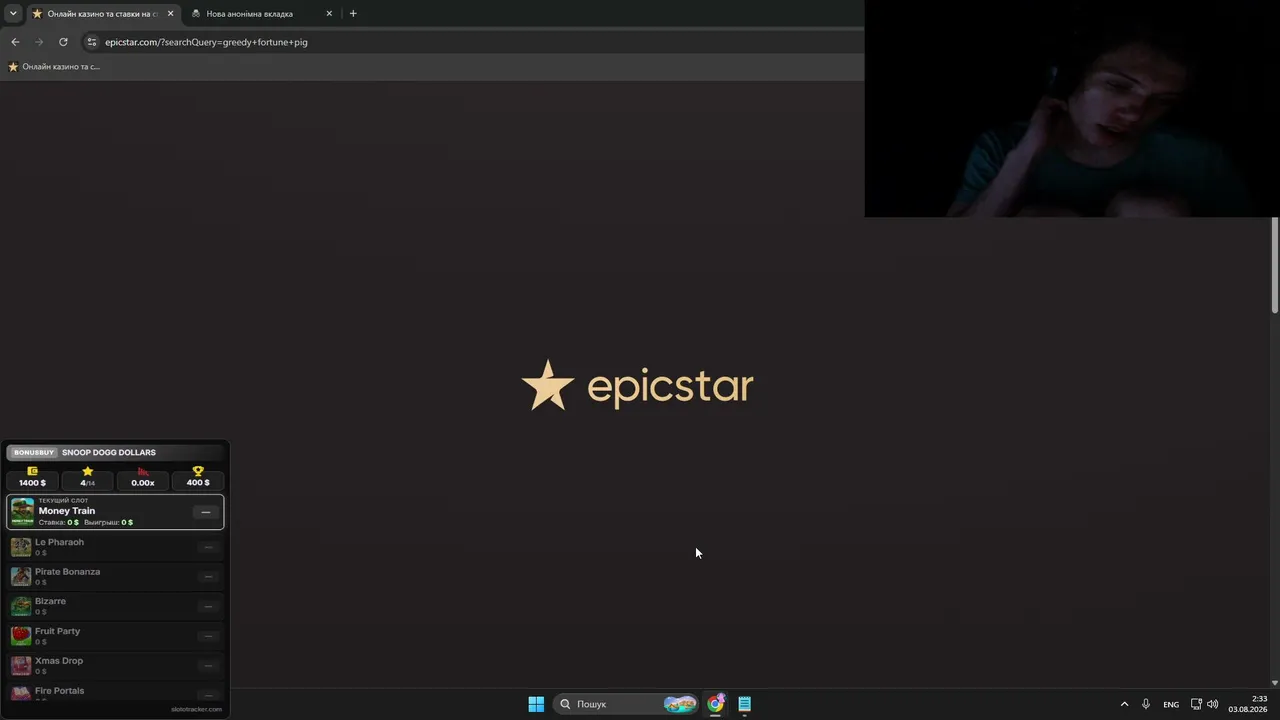The width and height of the screenshot is (1280, 720).
Task: Open the Xmas Drop slot thumbnail
Action: (21, 666)
